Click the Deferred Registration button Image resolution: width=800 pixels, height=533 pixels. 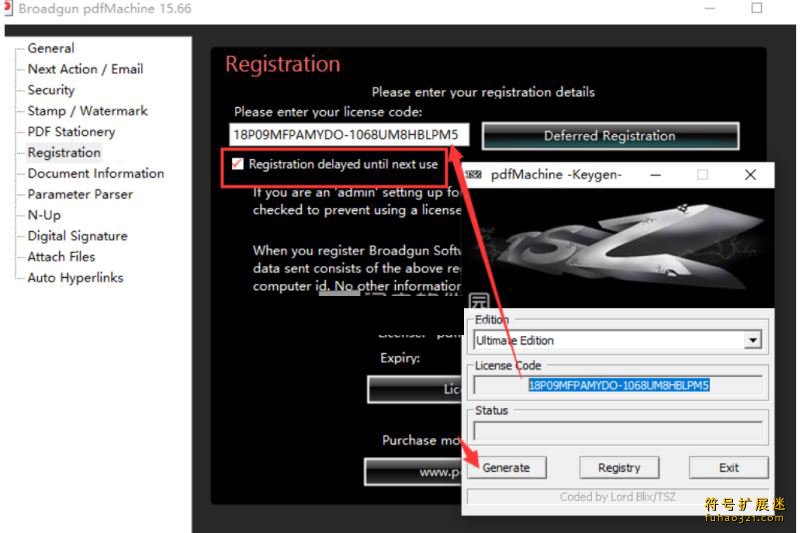click(x=609, y=136)
